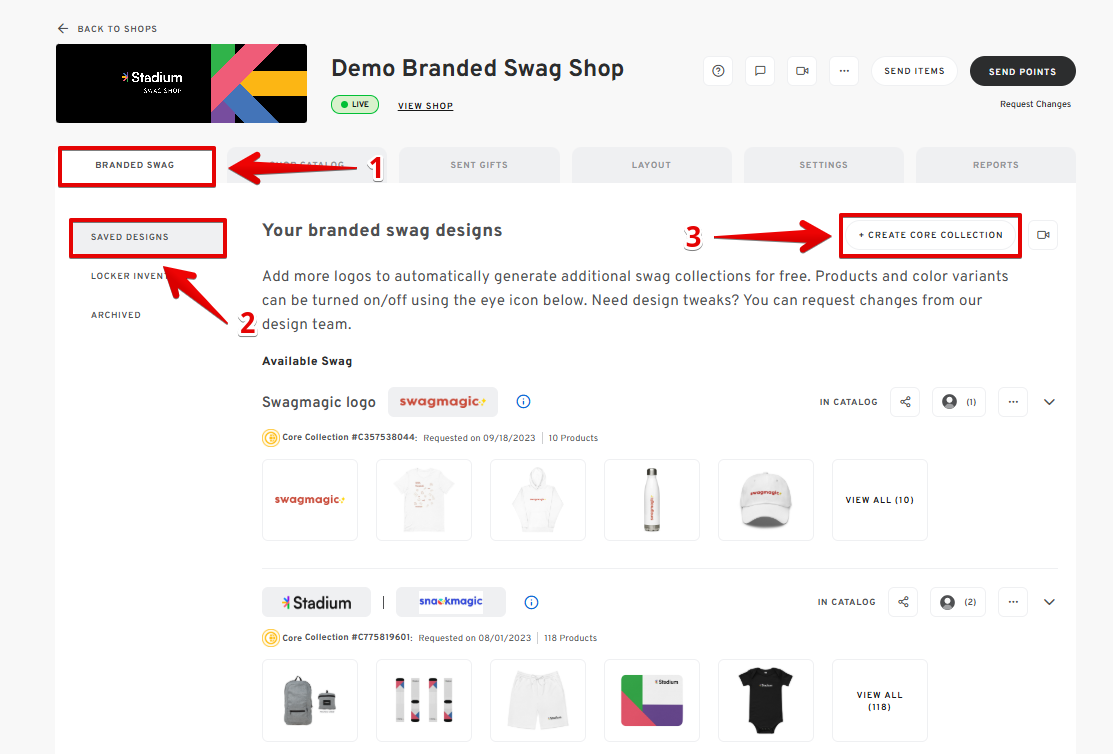Click info icon beside snackmagic logo
Viewport: 1113px width, 754px height.
(x=531, y=602)
